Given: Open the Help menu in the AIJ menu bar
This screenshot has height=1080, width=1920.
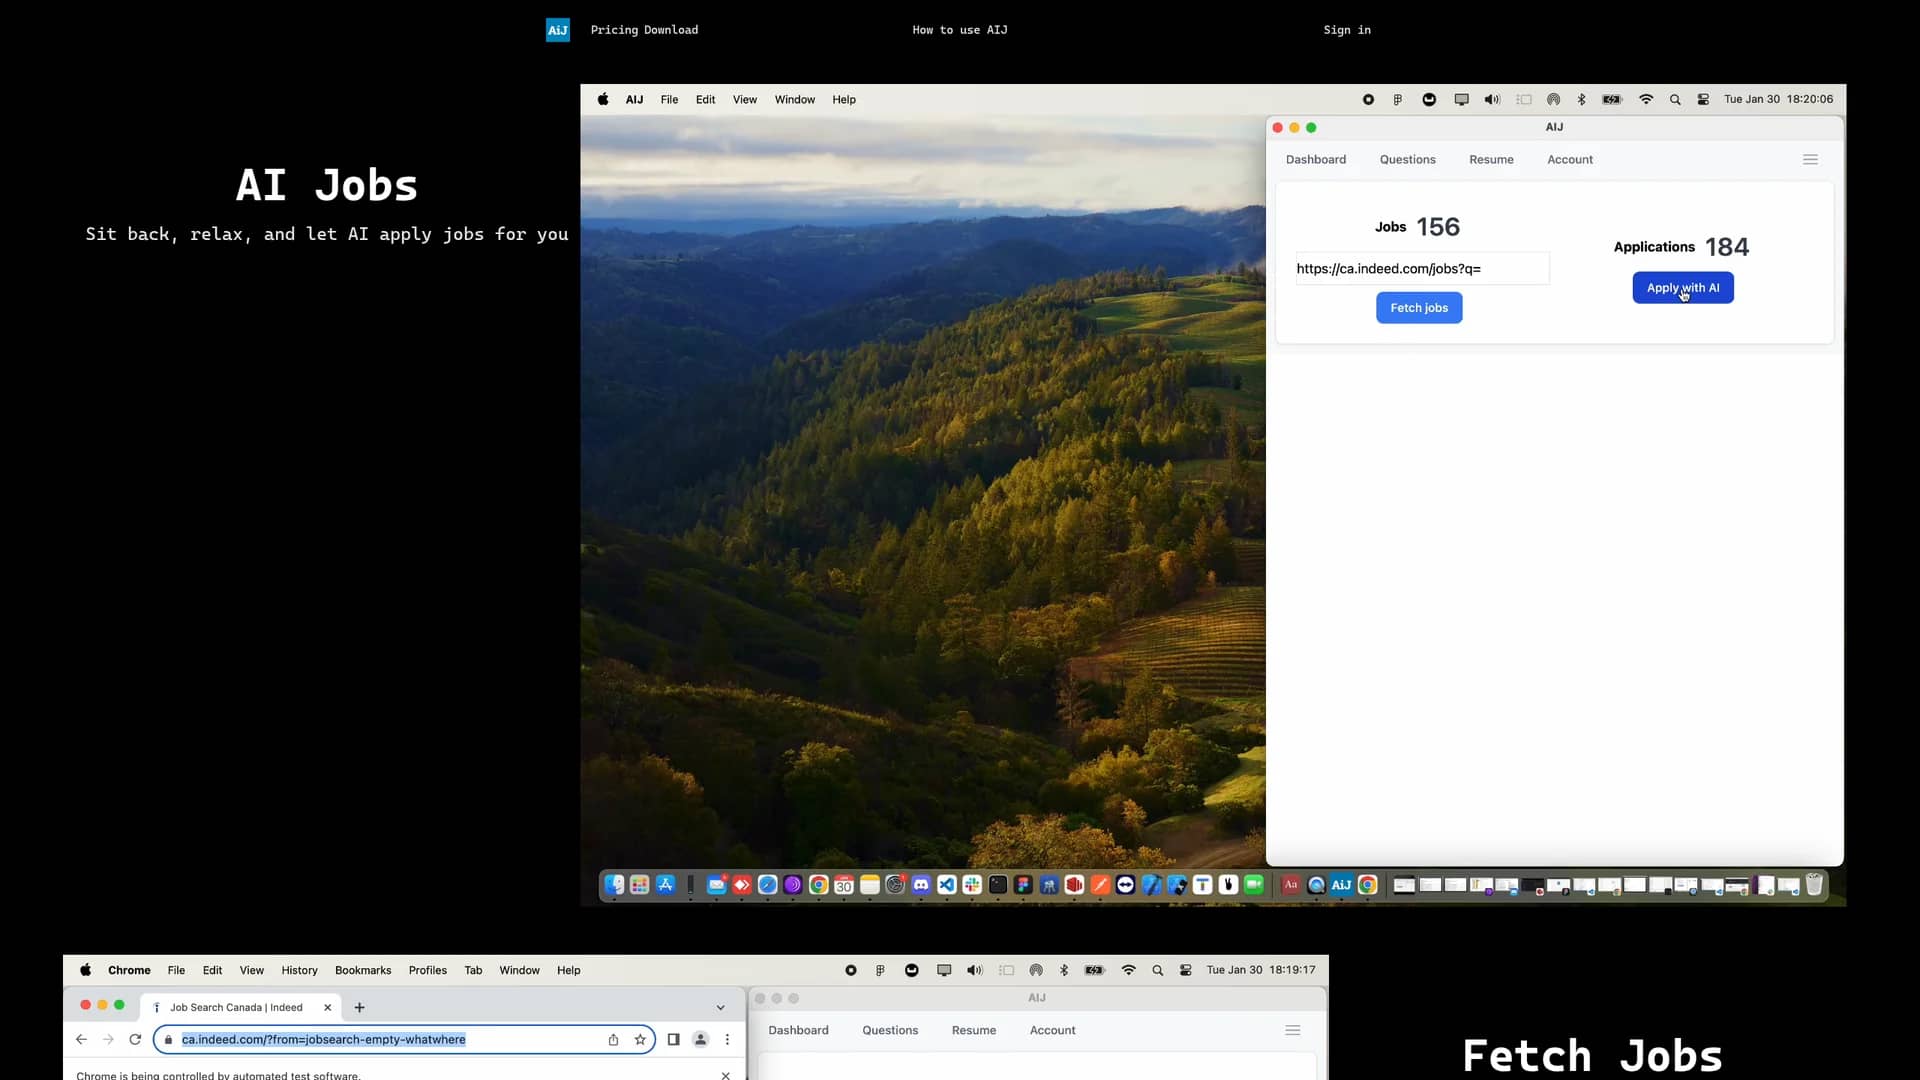Looking at the screenshot, I should [x=844, y=100].
